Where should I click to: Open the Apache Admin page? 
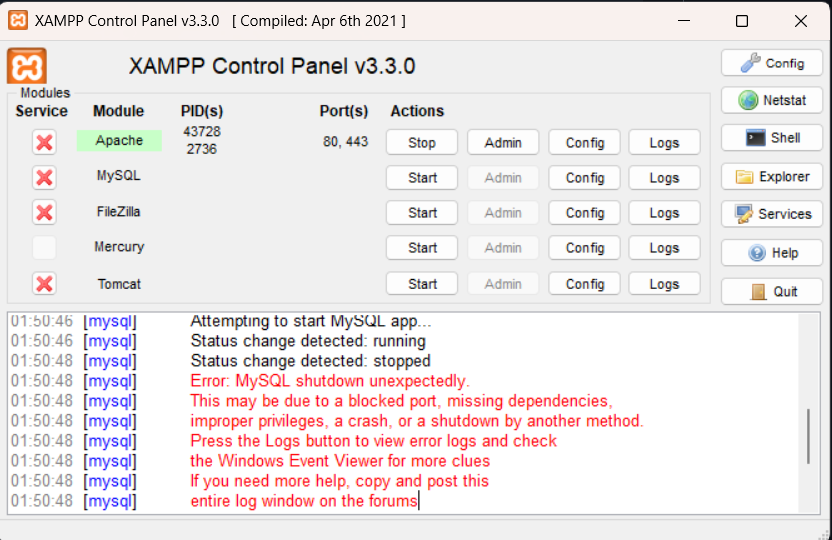(x=503, y=142)
